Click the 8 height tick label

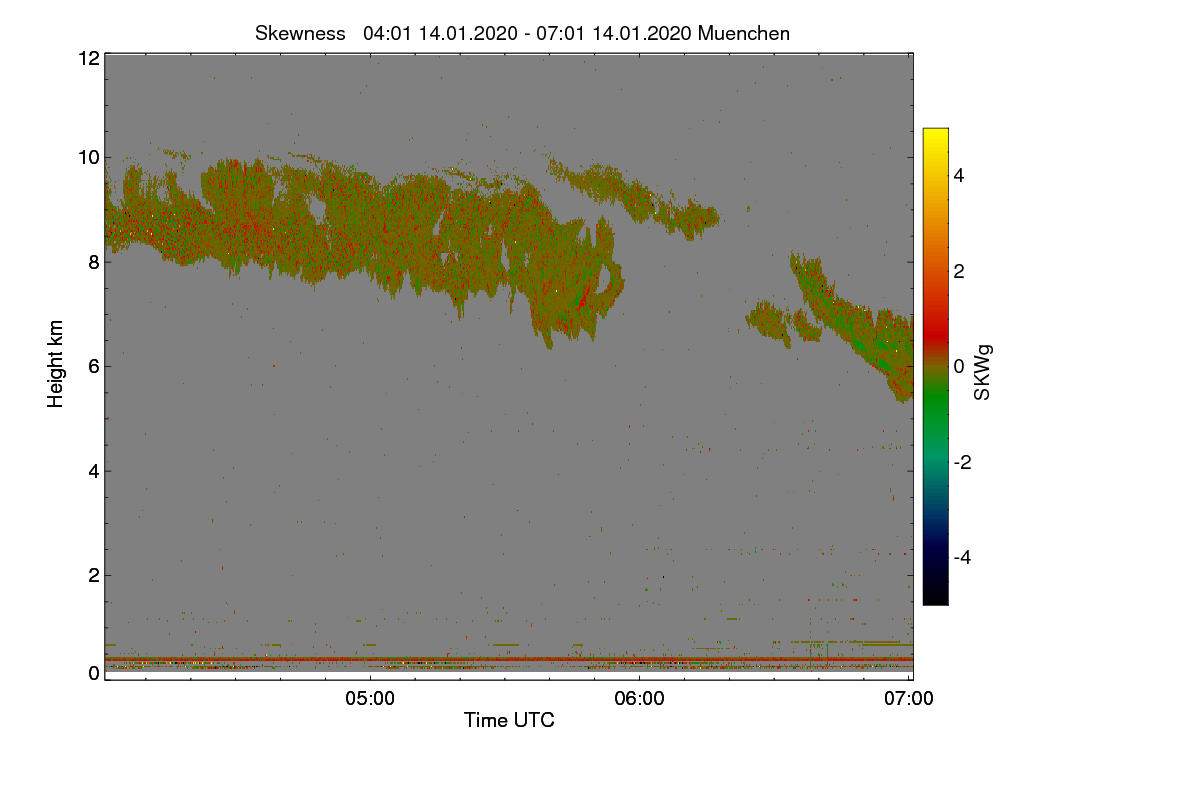(x=94, y=262)
